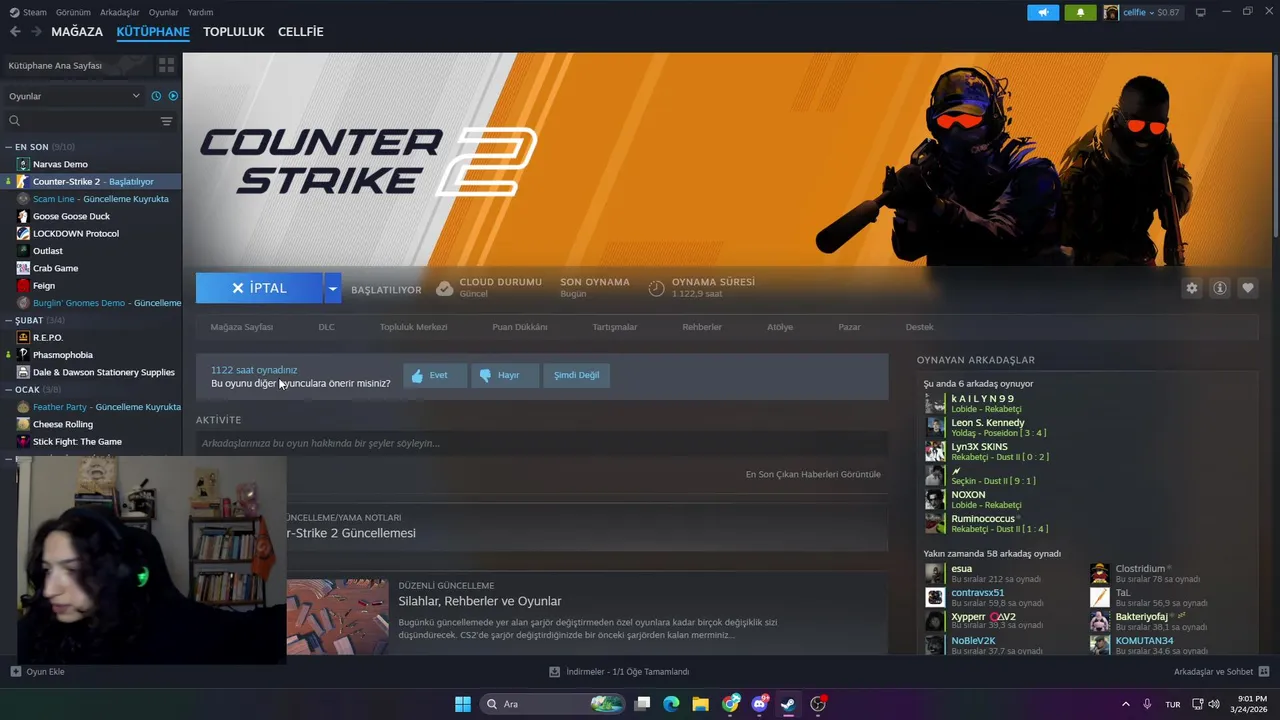Open the İndirmeler downloads status

click(620, 672)
